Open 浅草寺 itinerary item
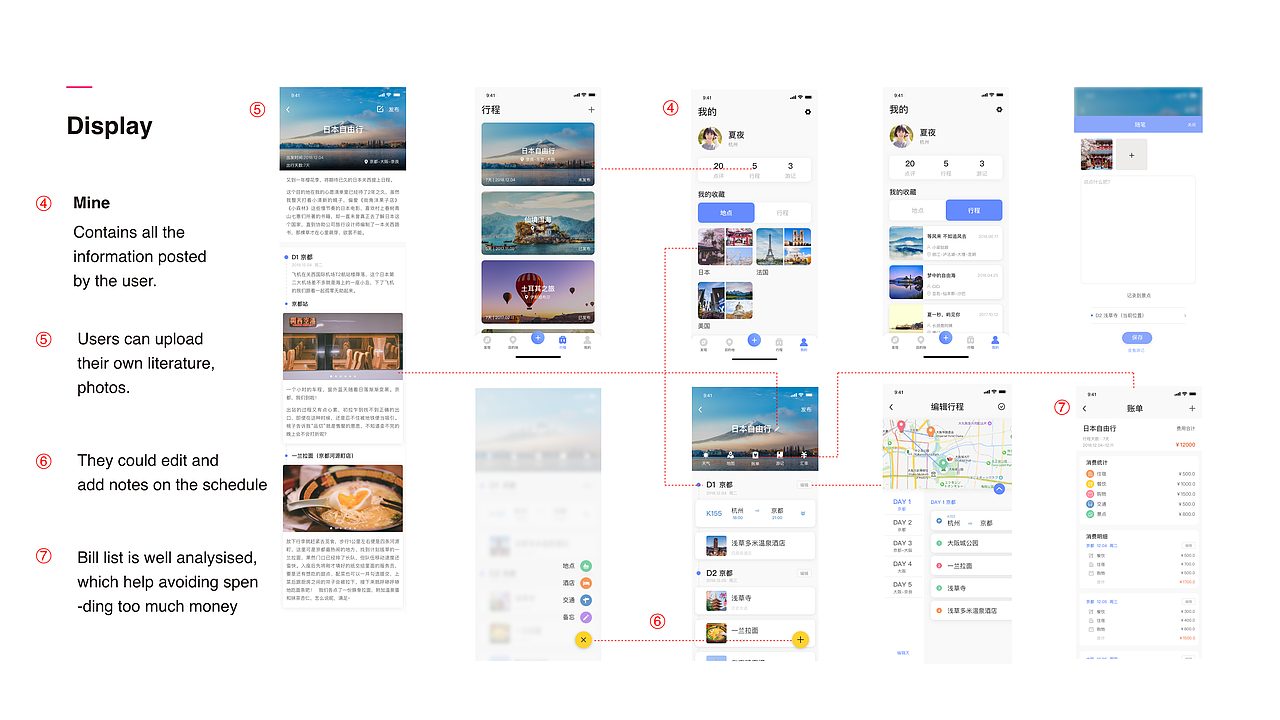The height and width of the screenshot is (720, 1280). pos(755,600)
